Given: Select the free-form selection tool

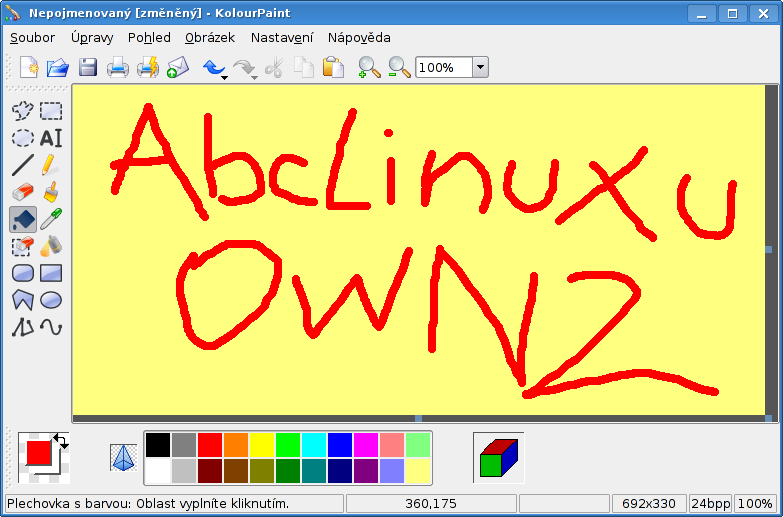Looking at the screenshot, I should 22,110.
